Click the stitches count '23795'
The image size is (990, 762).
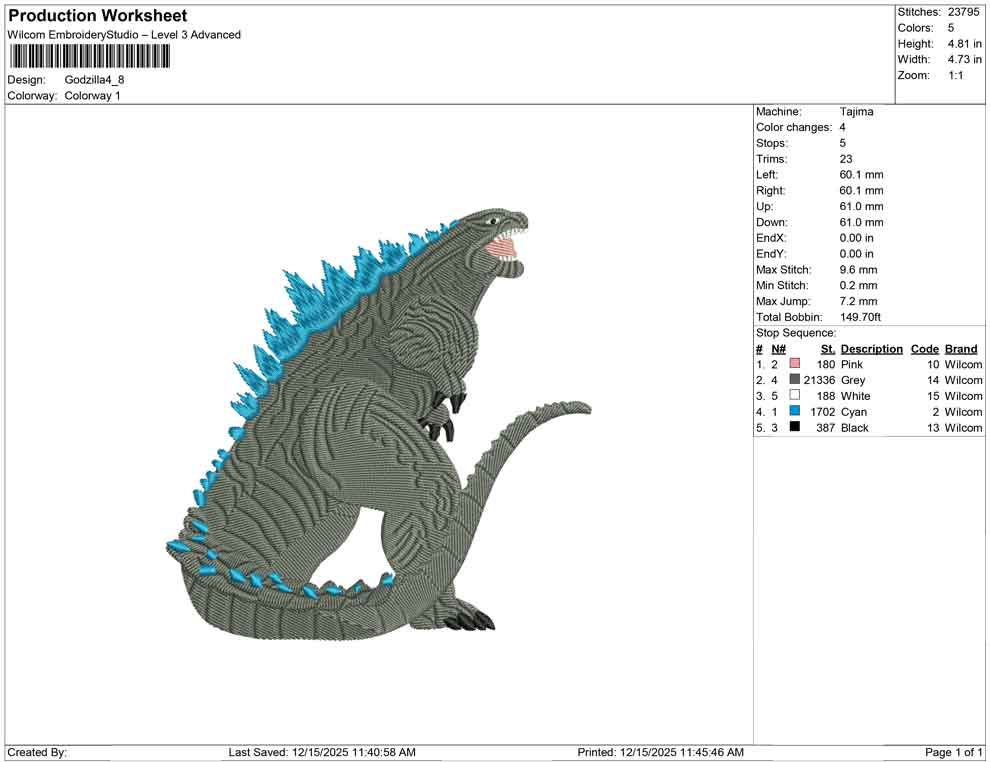963,12
